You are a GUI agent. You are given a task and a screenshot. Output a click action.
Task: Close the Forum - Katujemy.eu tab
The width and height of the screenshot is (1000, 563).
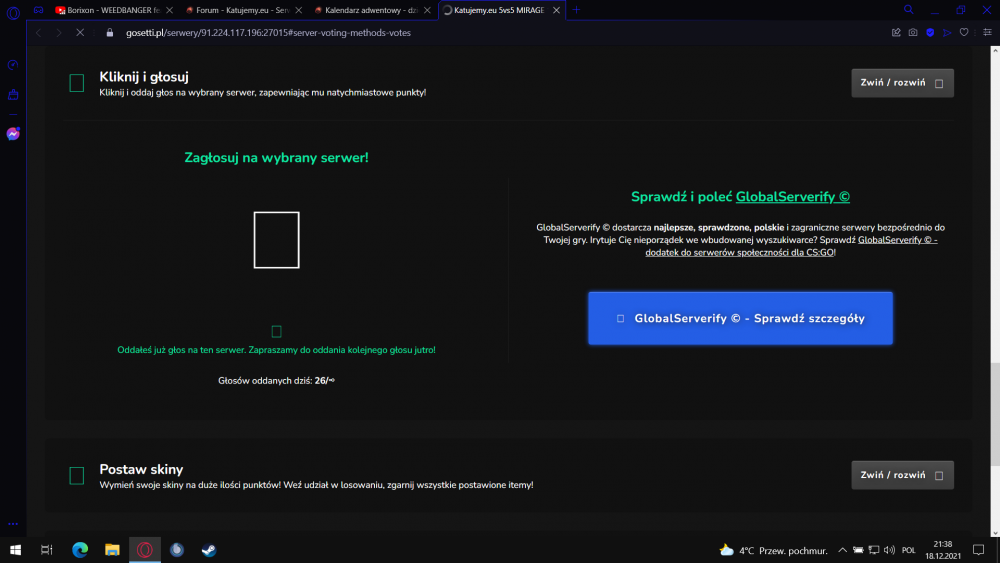(x=298, y=10)
